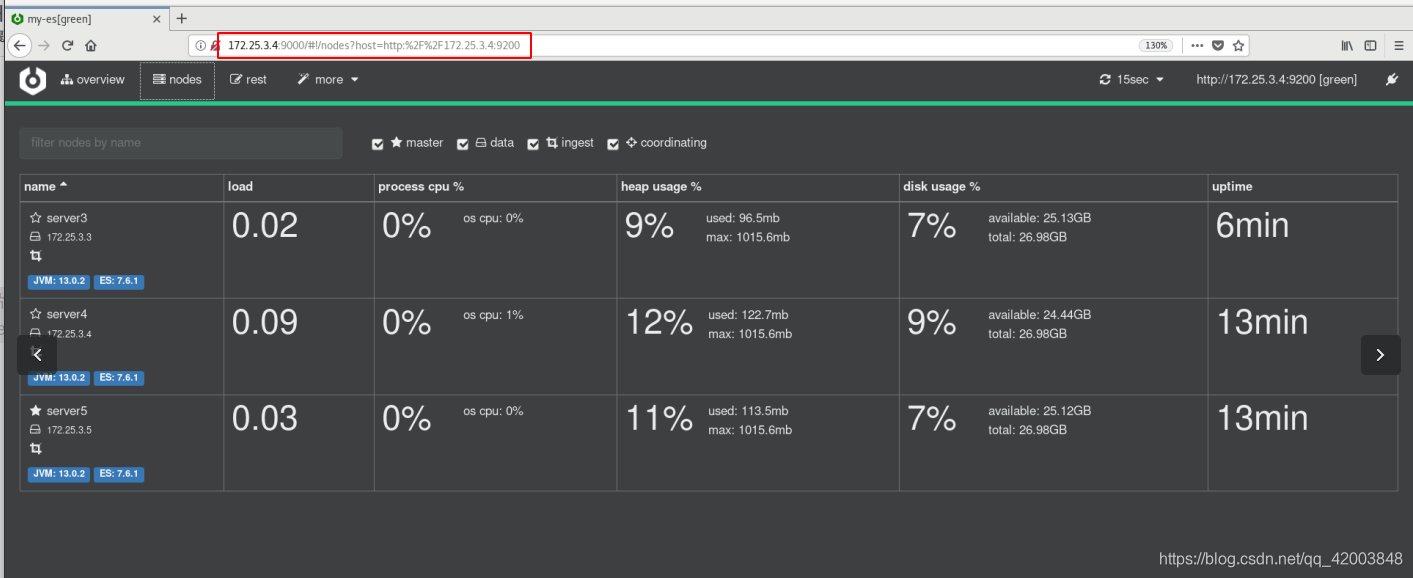Click the 6min uptime value
This screenshot has height=578, width=1413.
(x=1251, y=226)
